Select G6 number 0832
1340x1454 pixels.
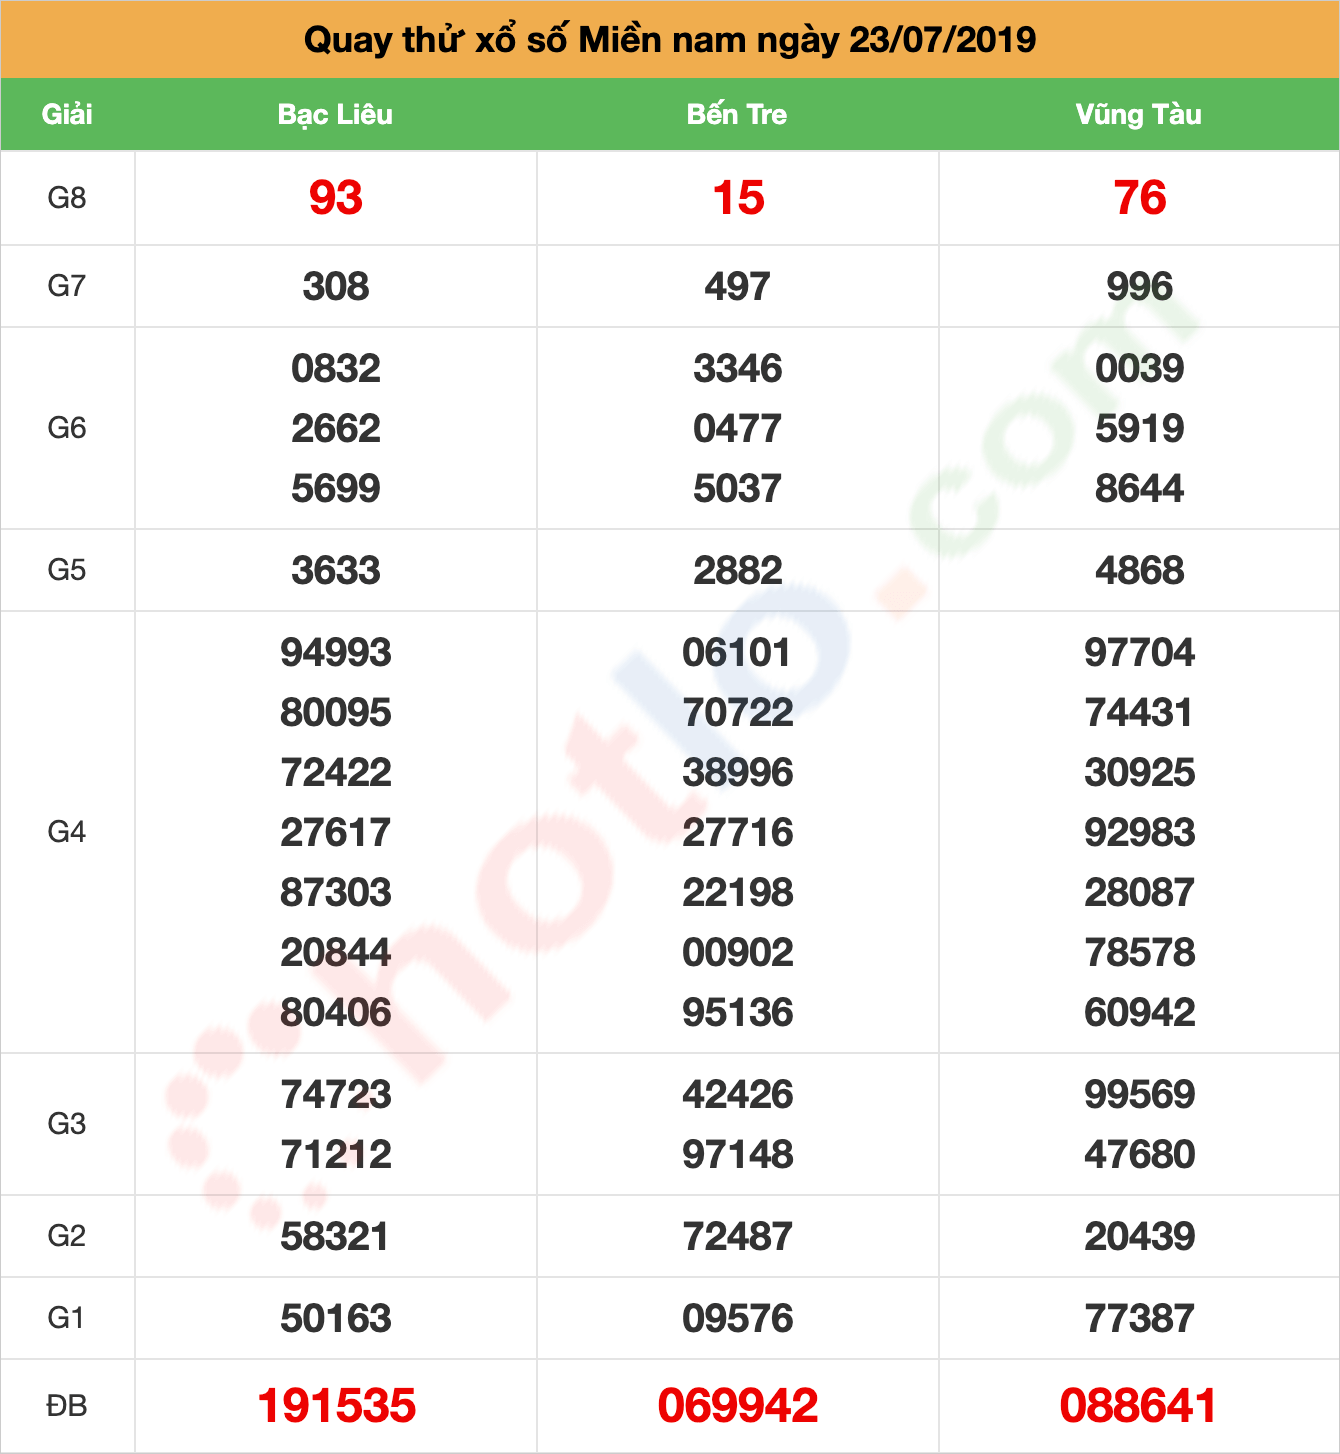336,369
